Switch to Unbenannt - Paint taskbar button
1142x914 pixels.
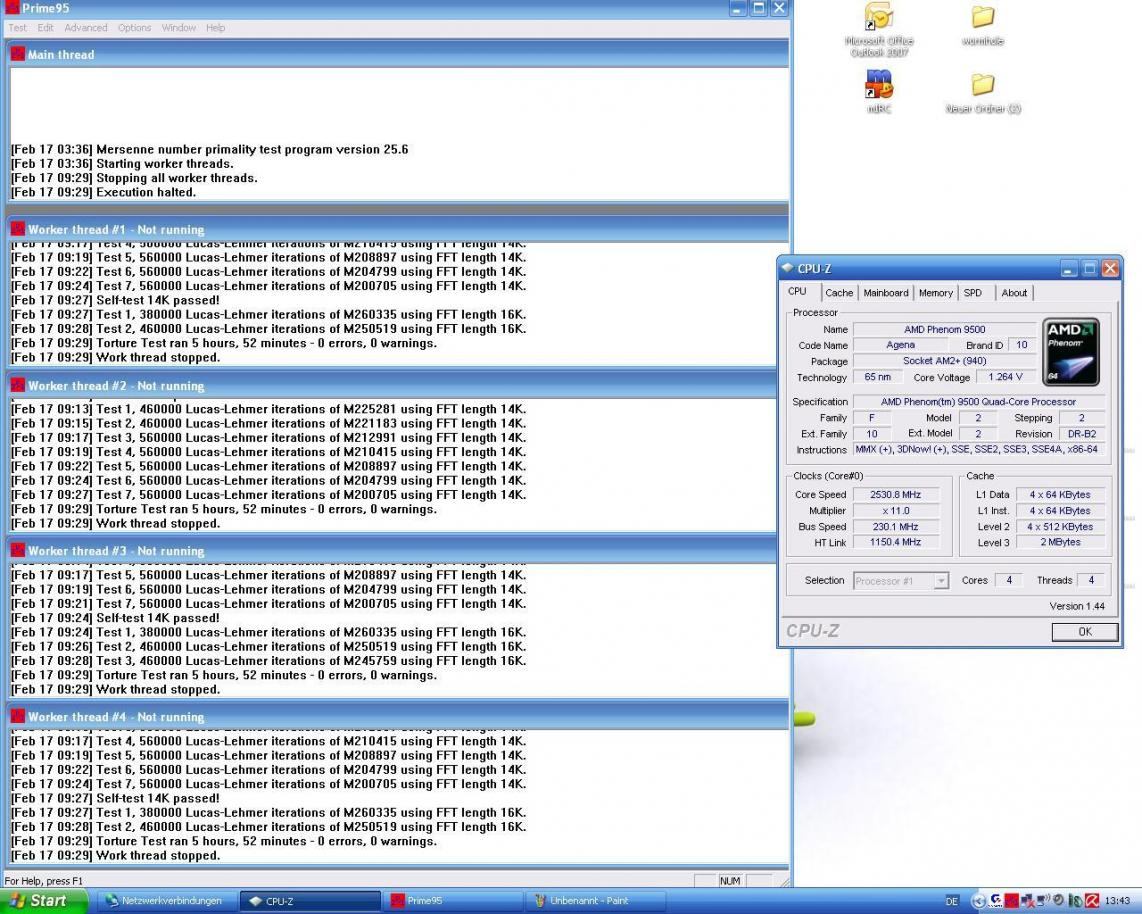click(x=596, y=901)
